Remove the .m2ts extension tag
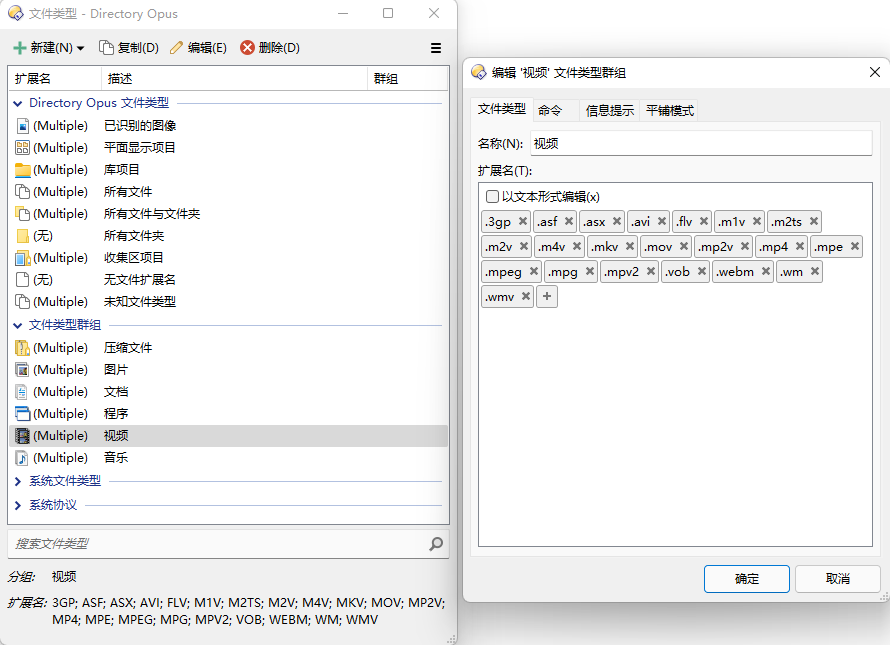Viewport: 890px width, 645px height. coord(814,221)
